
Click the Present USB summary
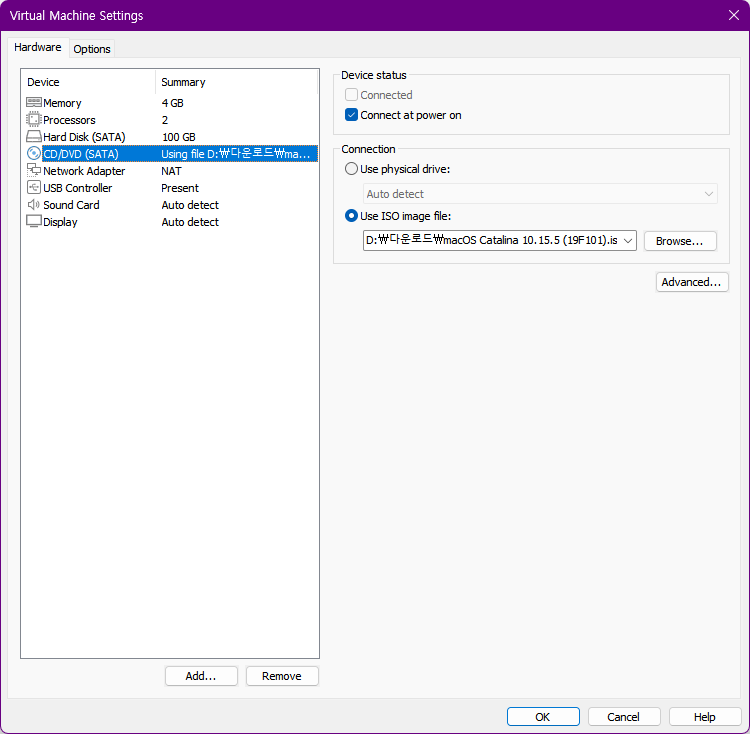point(180,188)
